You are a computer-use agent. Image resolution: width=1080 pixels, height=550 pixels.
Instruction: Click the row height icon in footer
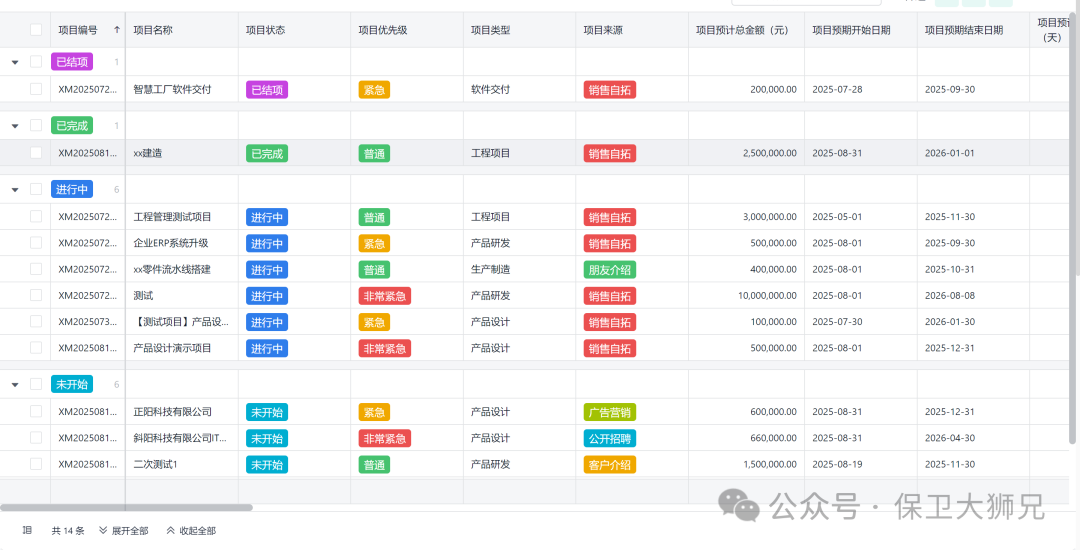tap(27, 530)
